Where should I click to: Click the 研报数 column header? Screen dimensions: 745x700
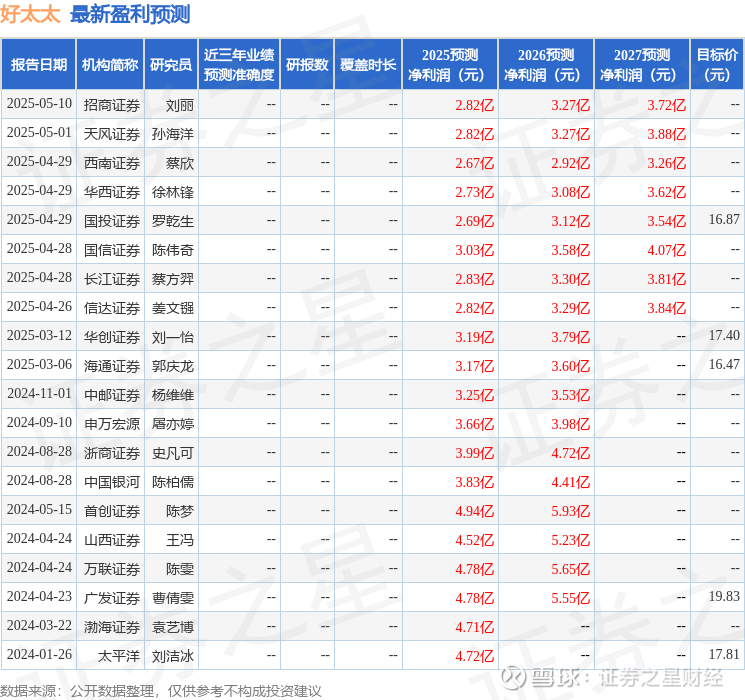click(307, 65)
